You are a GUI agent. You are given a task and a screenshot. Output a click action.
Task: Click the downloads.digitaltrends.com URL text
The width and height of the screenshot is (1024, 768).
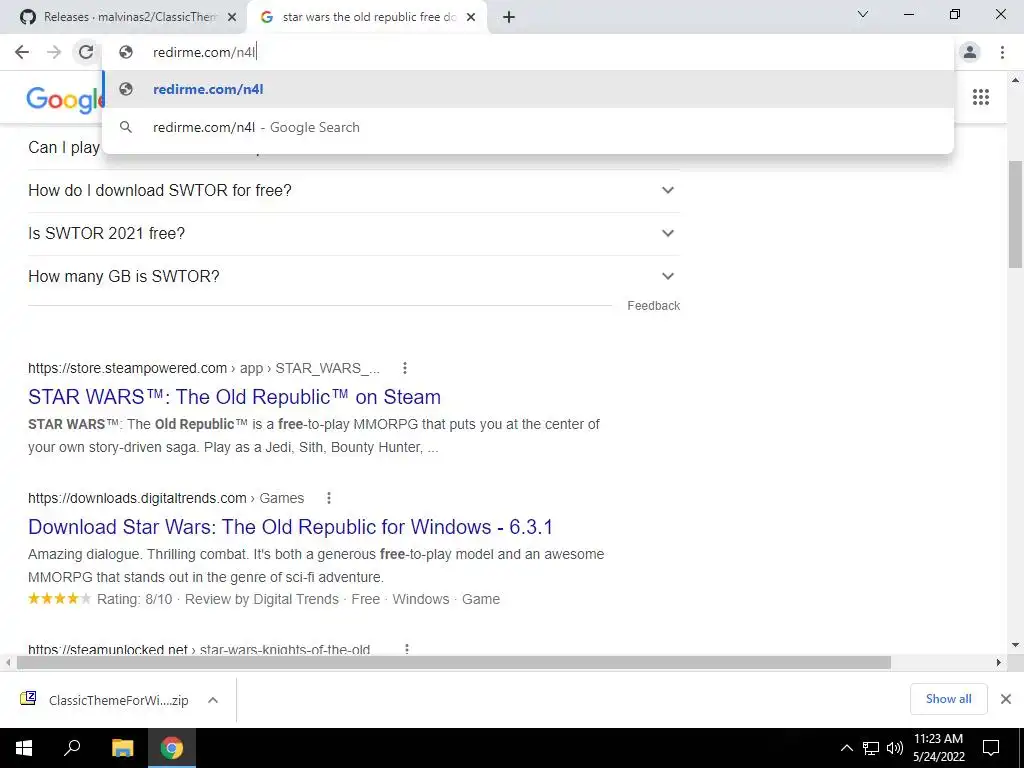tap(137, 498)
